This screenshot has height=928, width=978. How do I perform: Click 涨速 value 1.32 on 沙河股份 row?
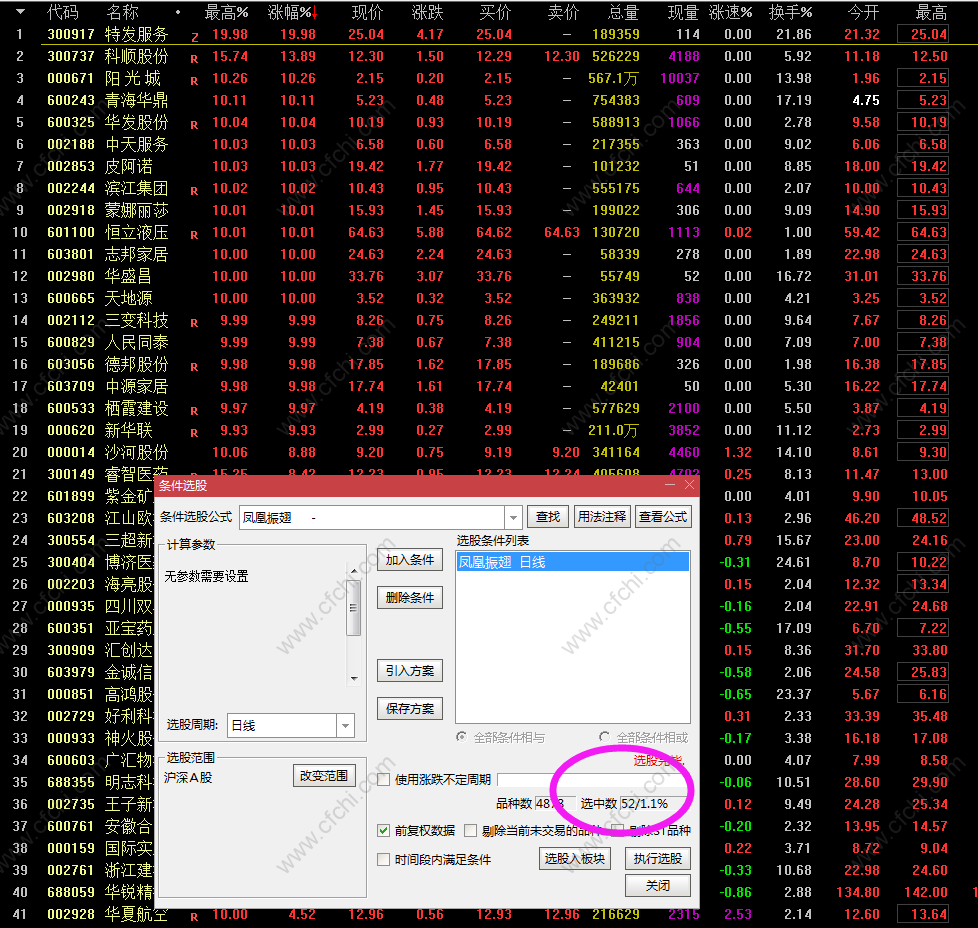point(738,452)
